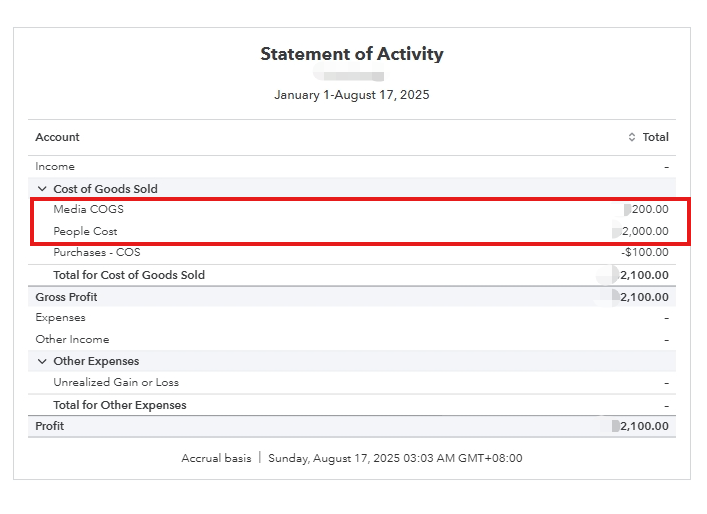
Task: Click the -$100.00 Purchases amount
Action: coord(645,252)
